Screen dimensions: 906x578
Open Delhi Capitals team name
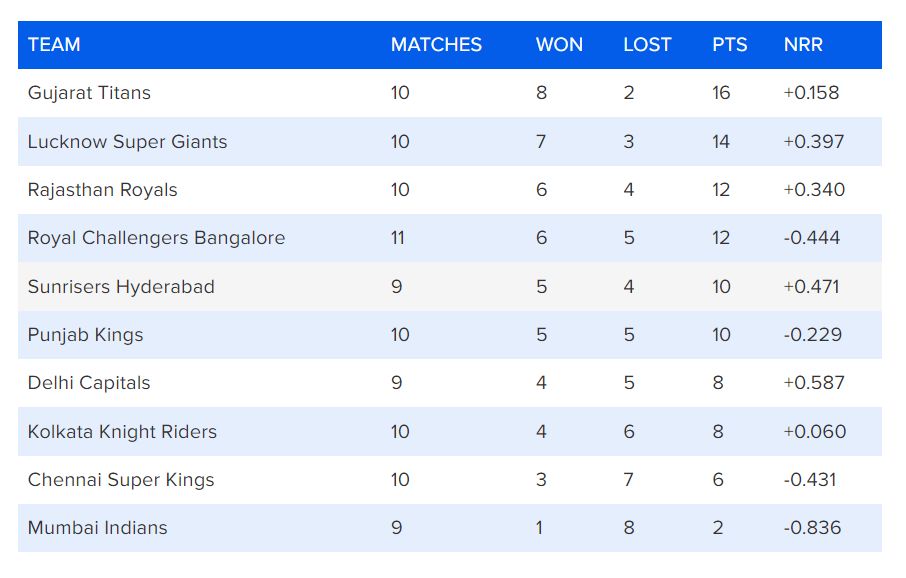(89, 383)
